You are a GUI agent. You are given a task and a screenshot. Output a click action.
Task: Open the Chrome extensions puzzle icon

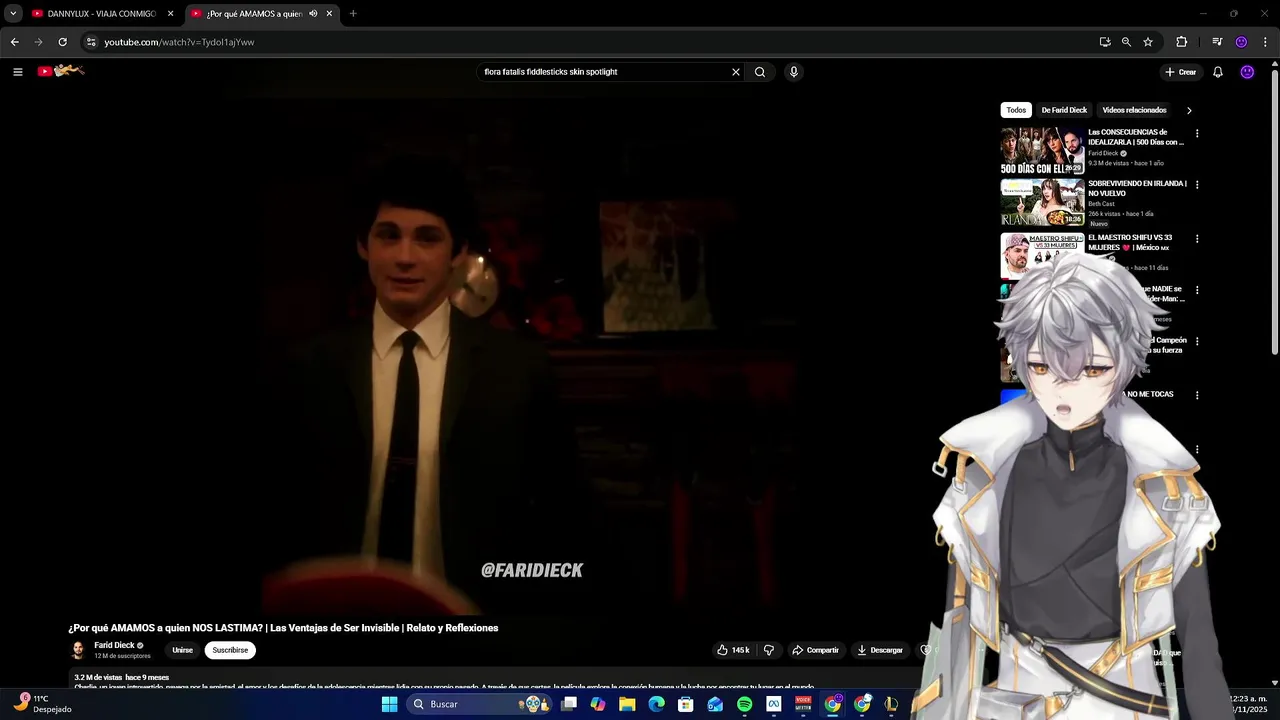coord(1181,42)
